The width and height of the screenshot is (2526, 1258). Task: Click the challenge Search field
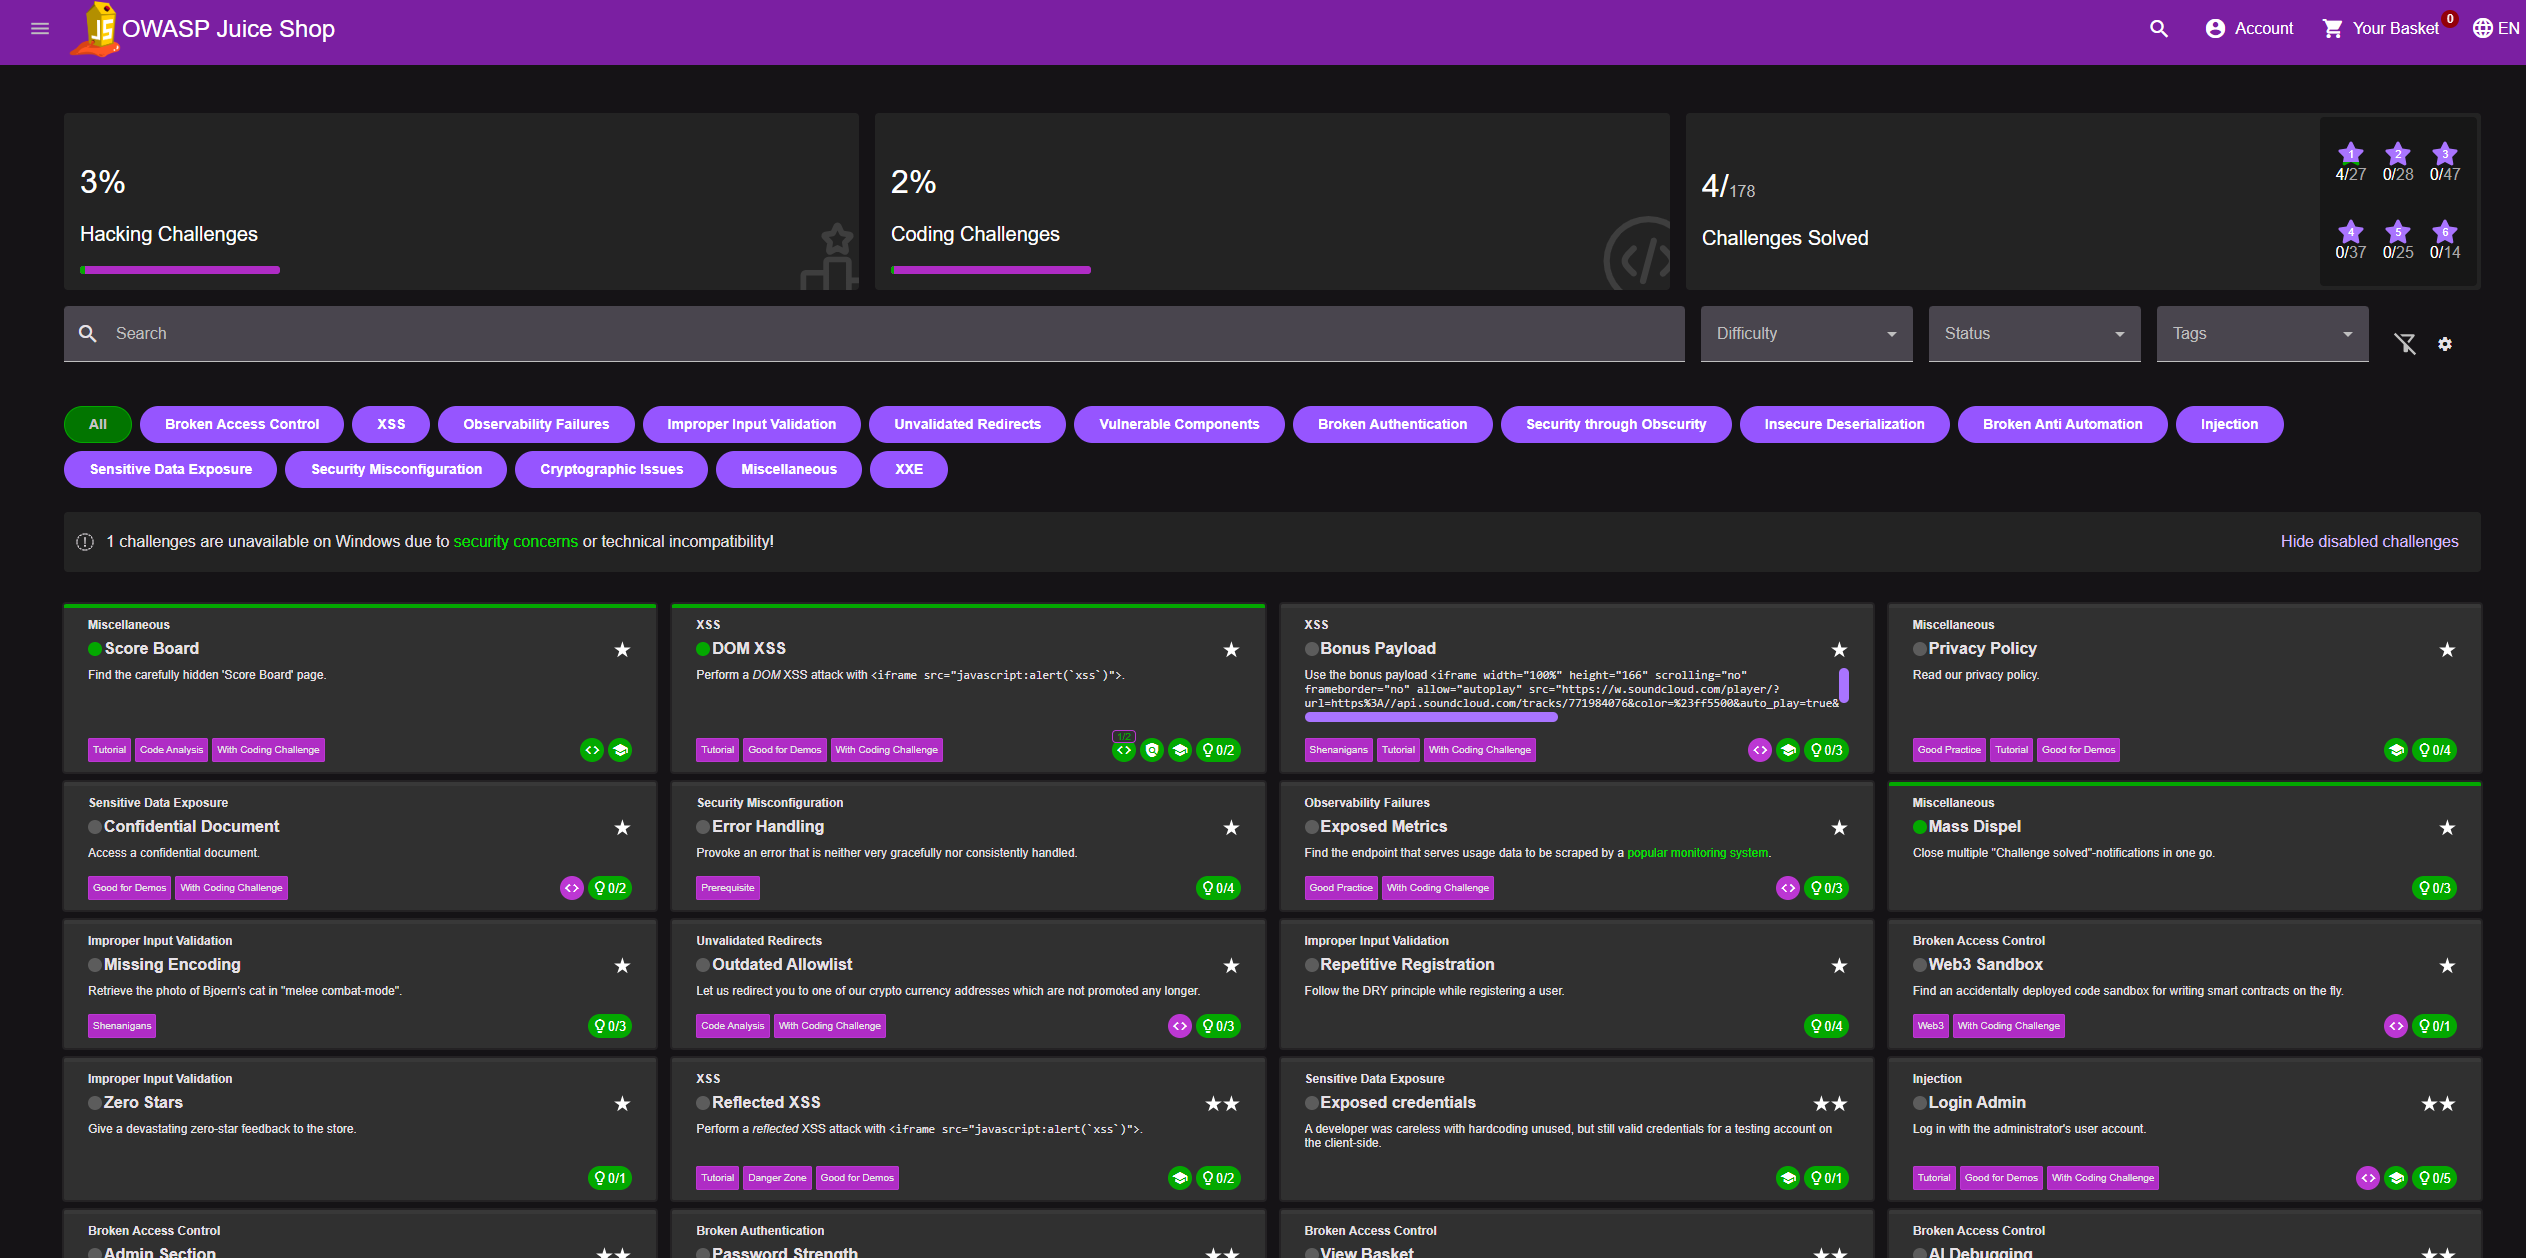(874, 334)
